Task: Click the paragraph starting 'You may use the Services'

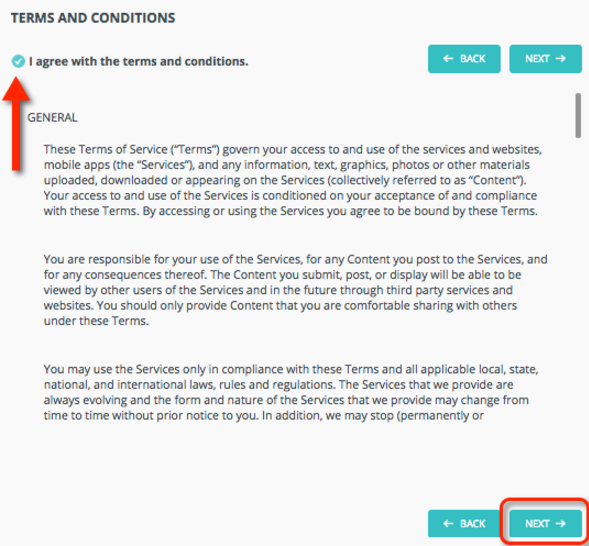Action: coord(291,392)
